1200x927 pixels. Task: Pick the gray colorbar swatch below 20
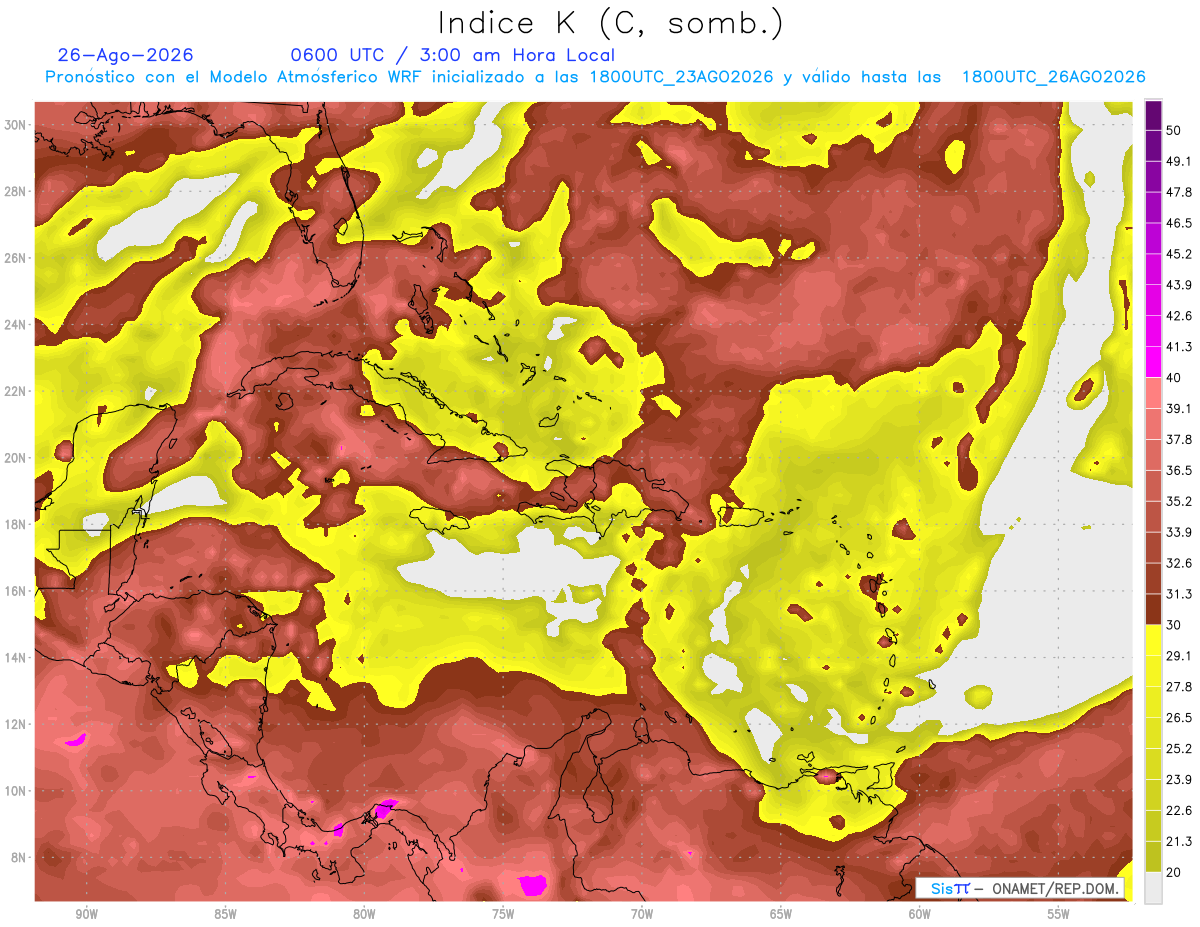(1153, 888)
